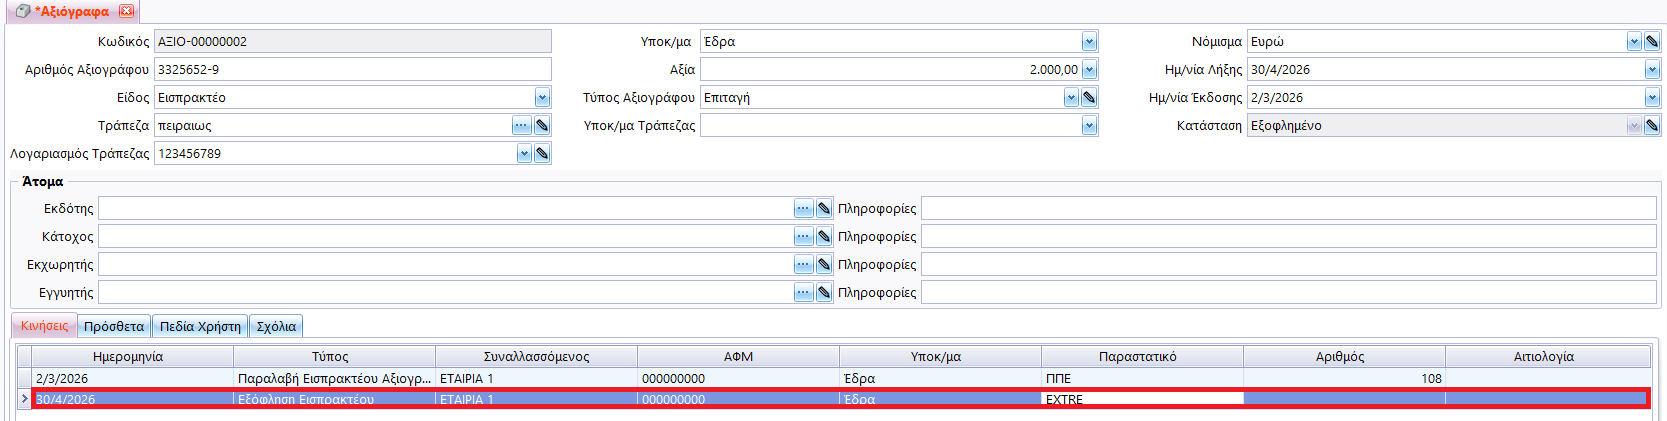Expand the Ημ/νία Λήξης date picker
Screen dimensions: 1667x421
pyautogui.click(x=1652, y=70)
